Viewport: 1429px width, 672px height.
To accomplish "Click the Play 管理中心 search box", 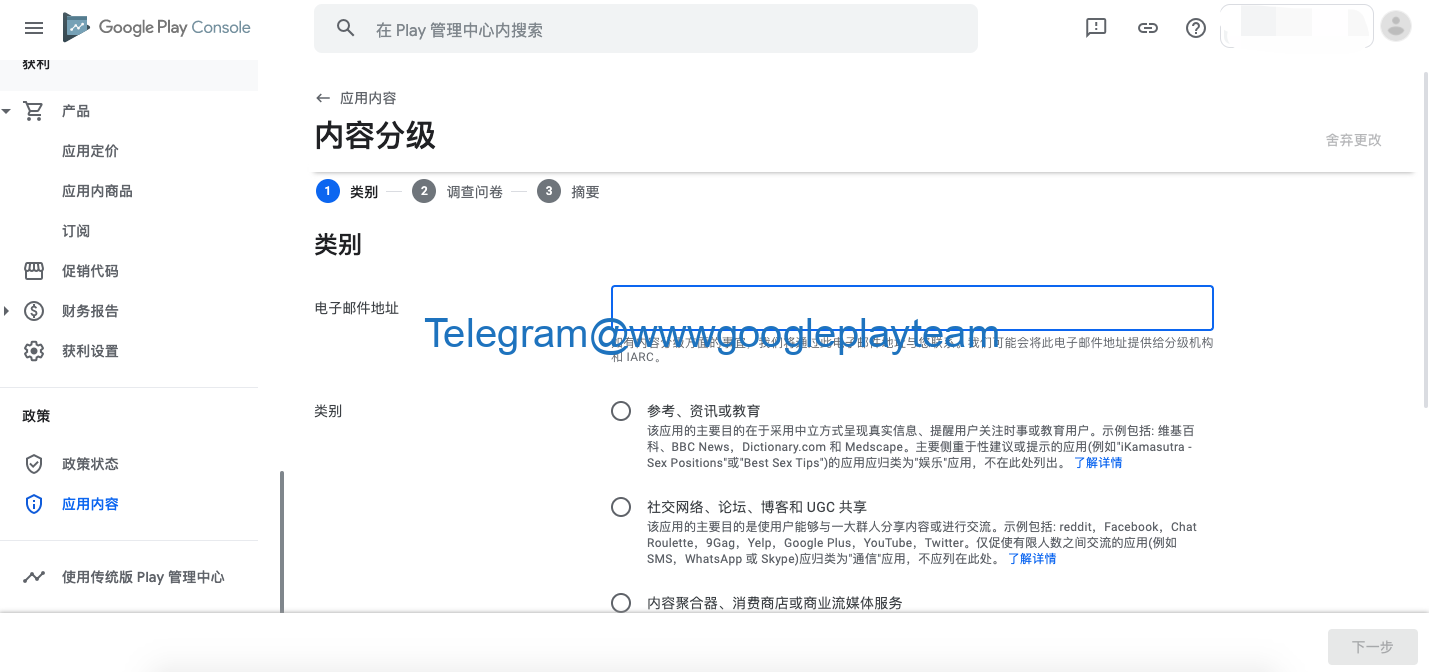I will pyautogui.click(x=646, y=29).
